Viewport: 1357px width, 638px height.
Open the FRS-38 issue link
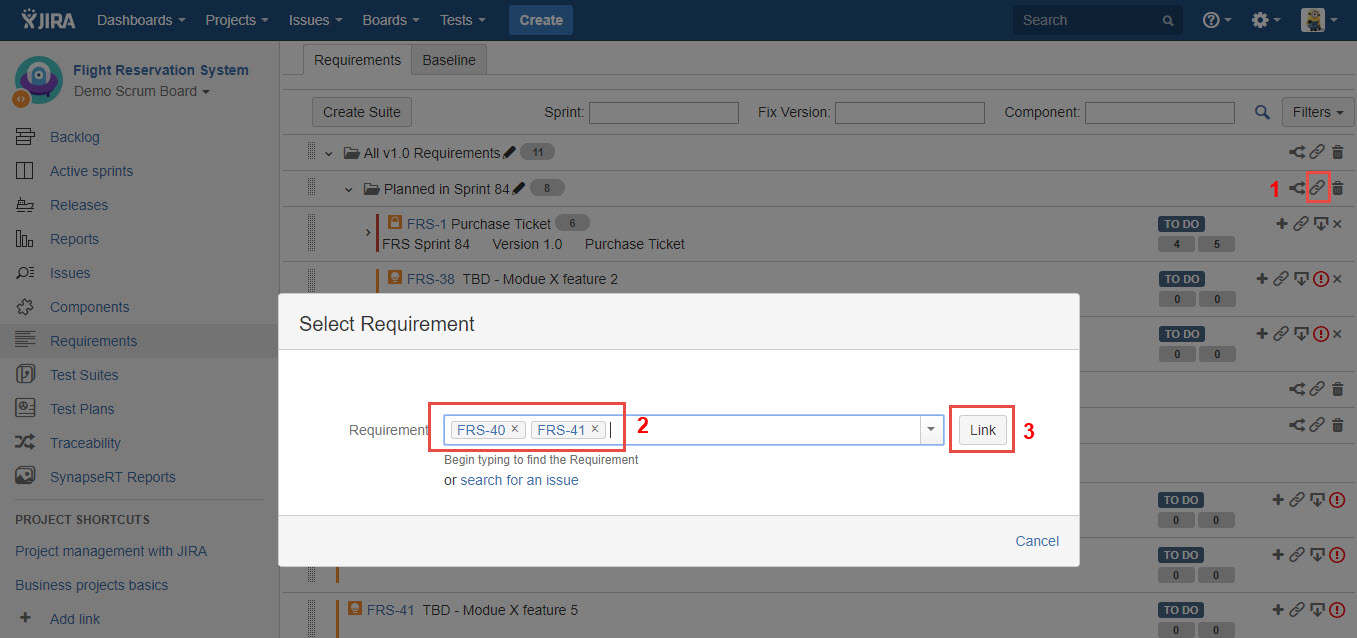[x=431, y=279]
